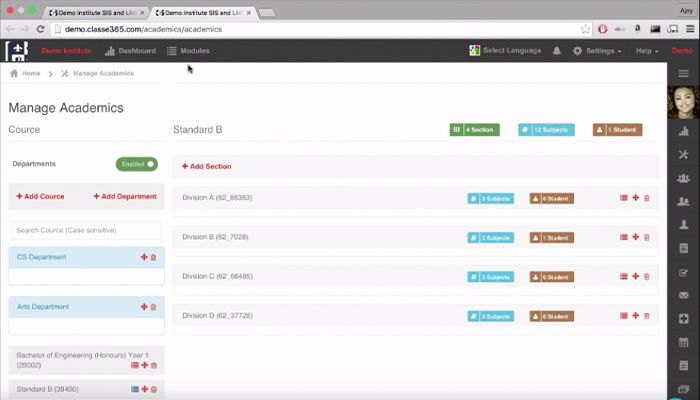Click the move icon for Division B

tap(635, 237)
